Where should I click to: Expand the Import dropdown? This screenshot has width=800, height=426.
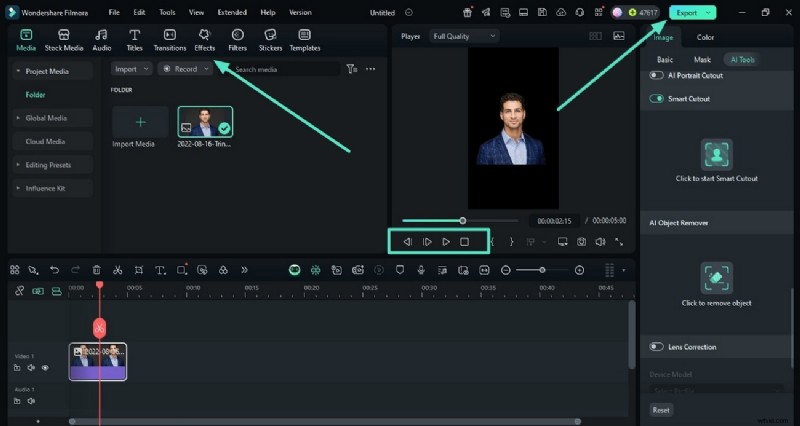(131, 69)
